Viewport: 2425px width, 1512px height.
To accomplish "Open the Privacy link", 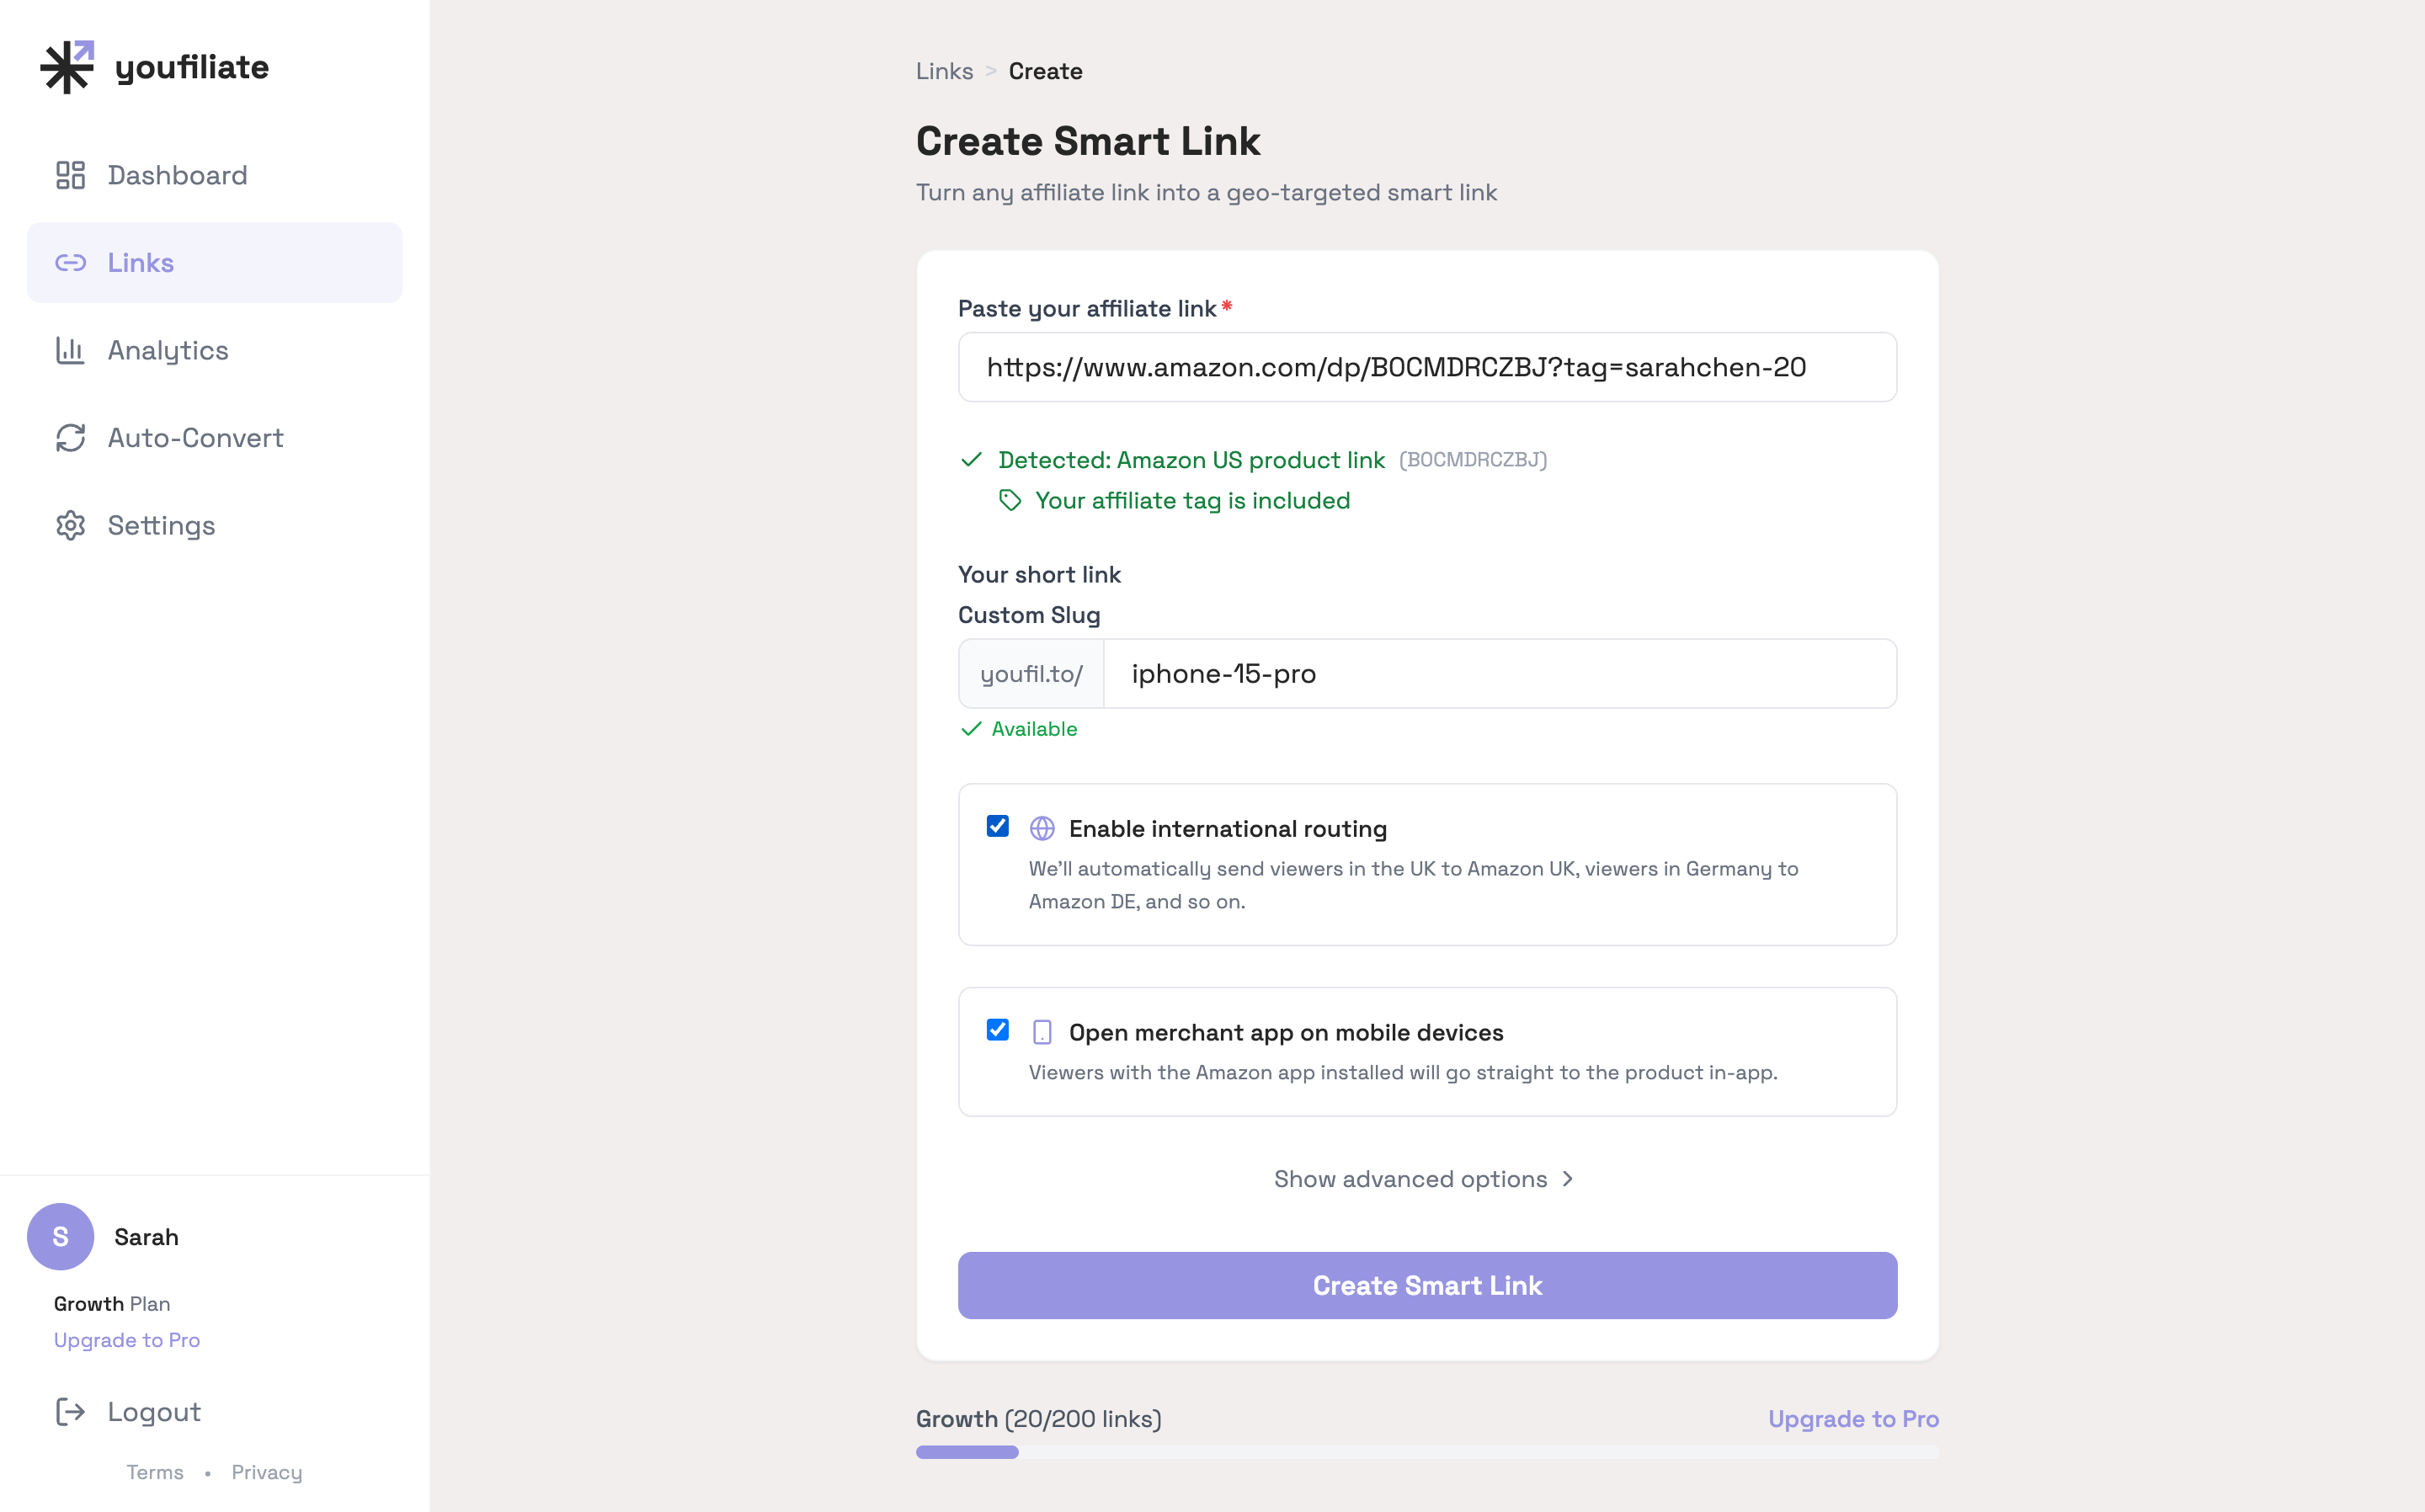I will 266,1472.
